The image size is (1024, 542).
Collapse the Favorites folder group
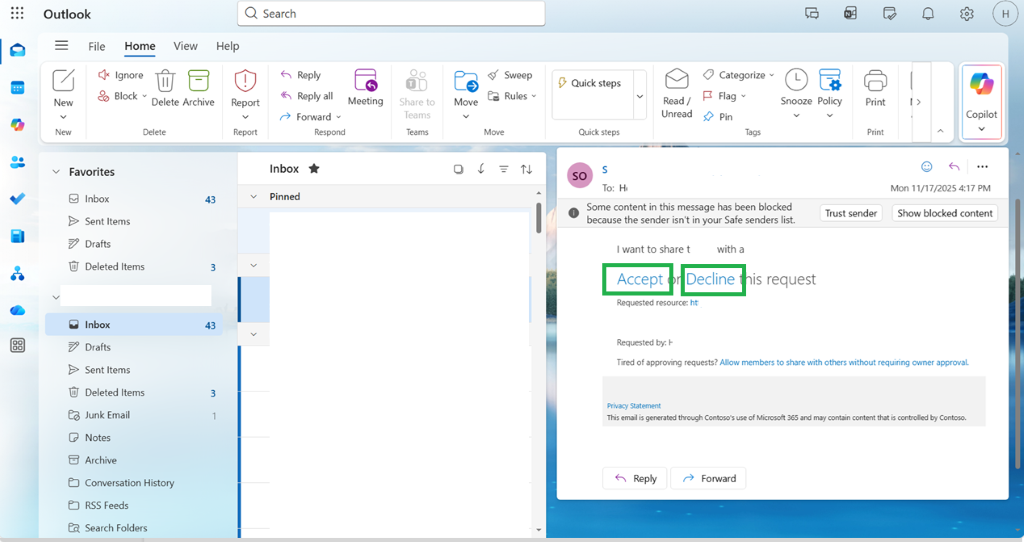click(x=56, y=172)
